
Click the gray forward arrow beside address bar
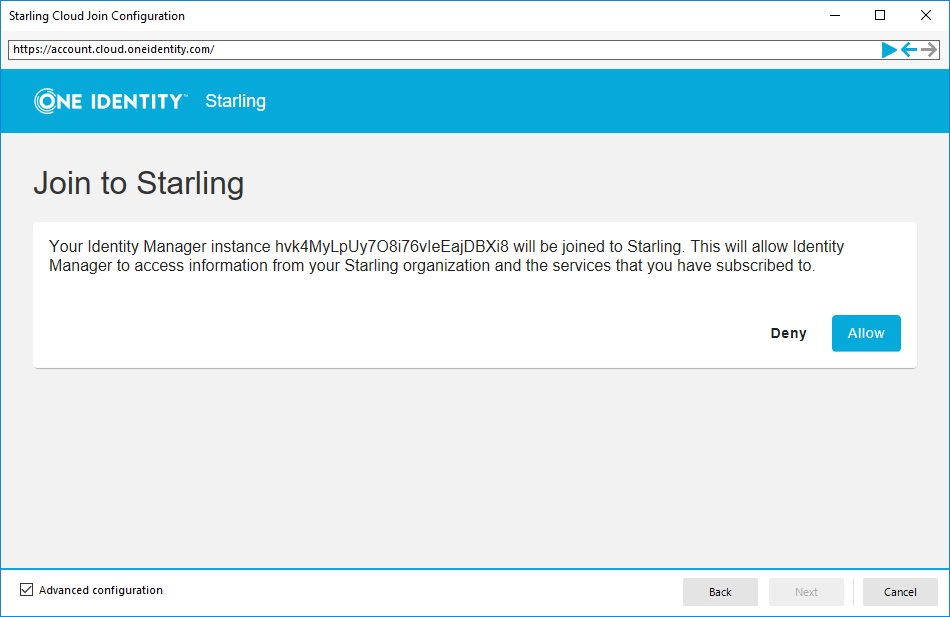coord(929,50)
